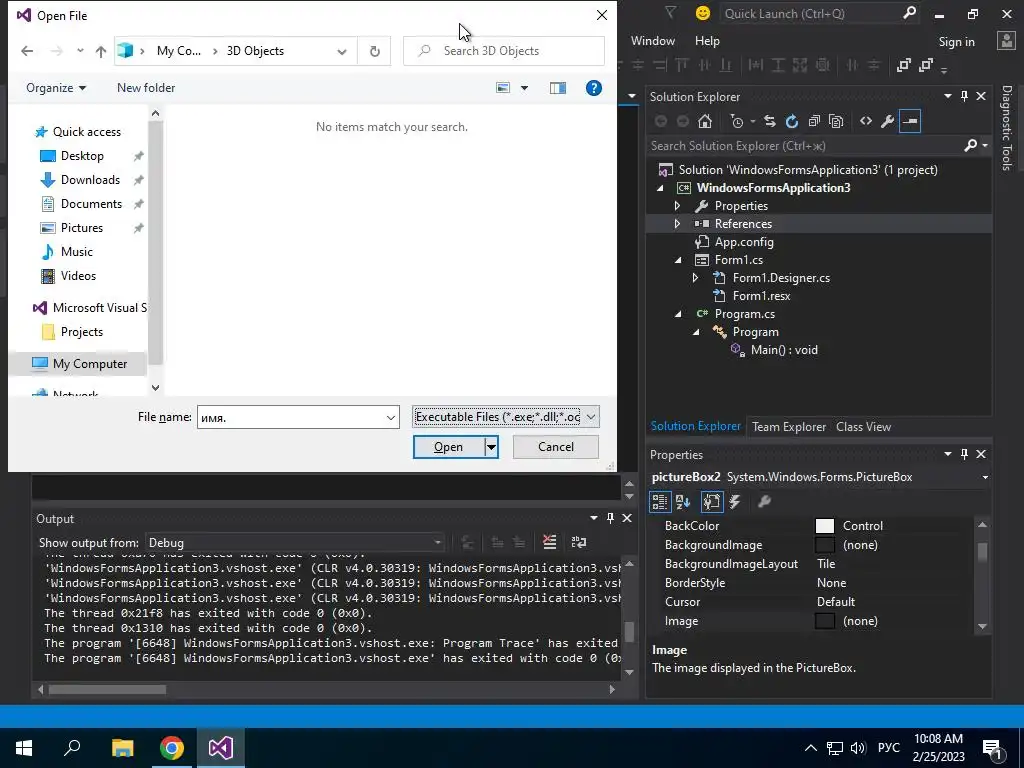The height and width of the screenshot is (768, 1024).
Task: Refresh the Solution Explorer tree
Action: [792, 121]
